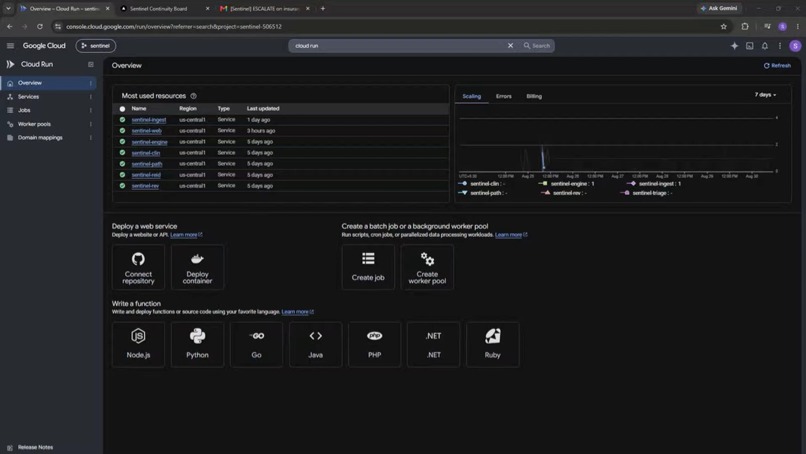
Task: Sort by the Last updated column header
Action: 263,109
